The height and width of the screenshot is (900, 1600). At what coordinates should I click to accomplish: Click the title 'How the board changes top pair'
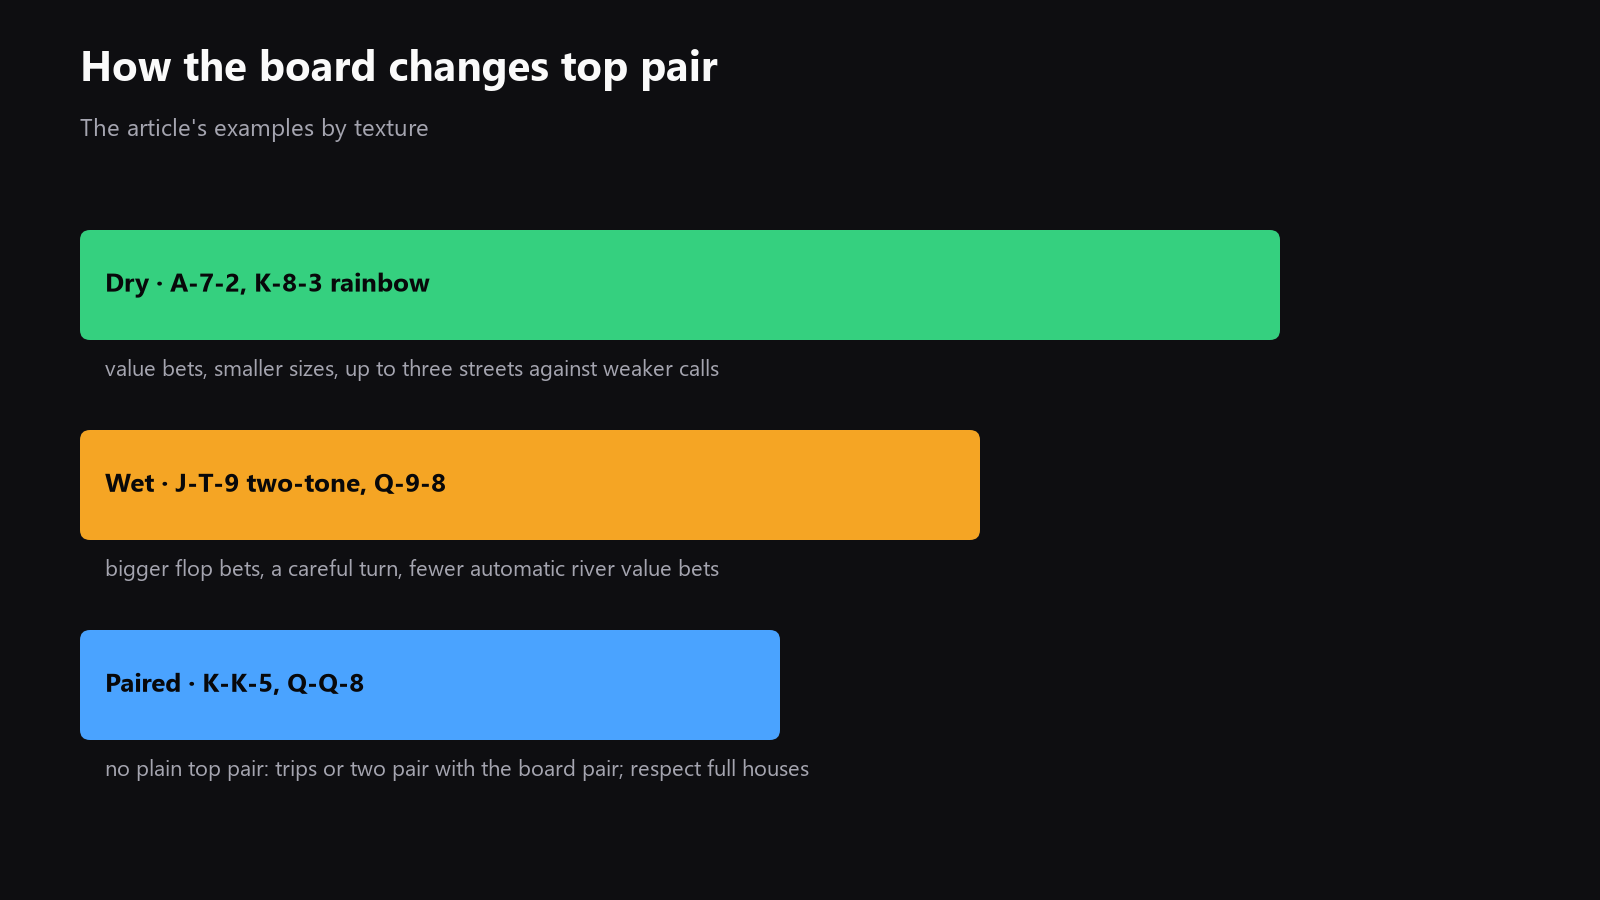pos(399,67)
